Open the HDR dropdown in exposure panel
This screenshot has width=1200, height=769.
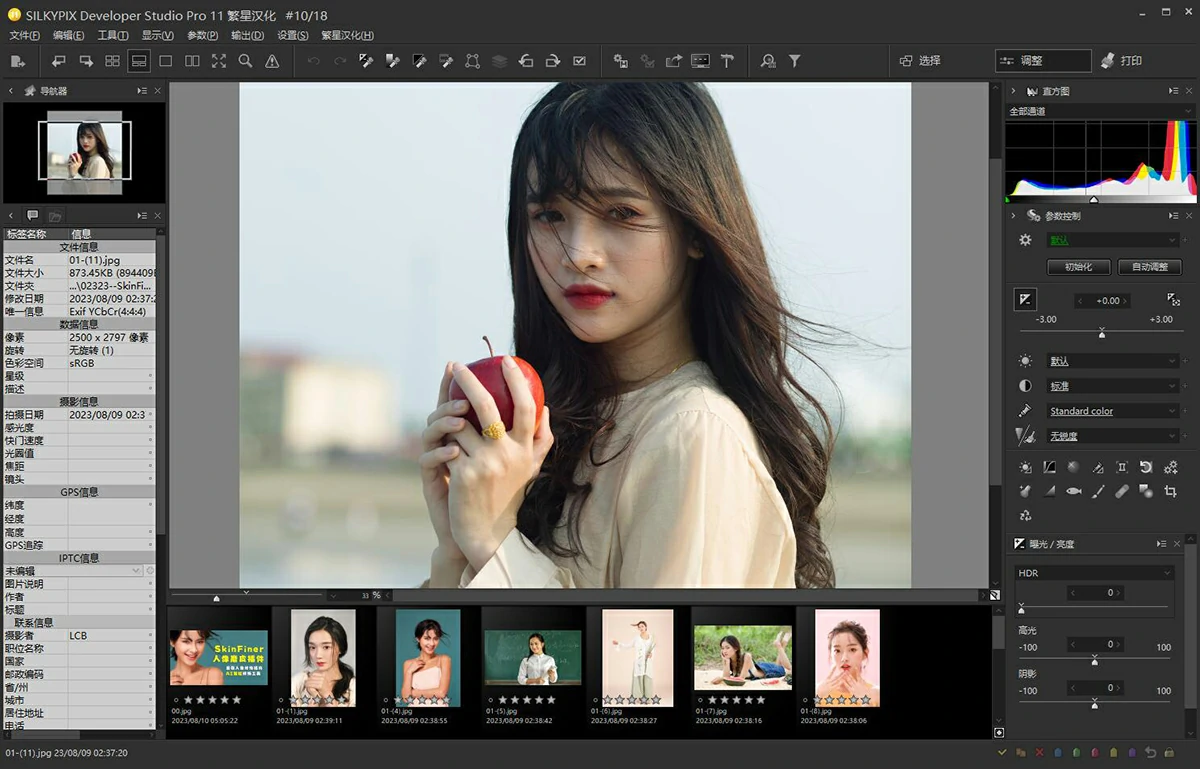pyautogui.click(x=1094, y=573)
